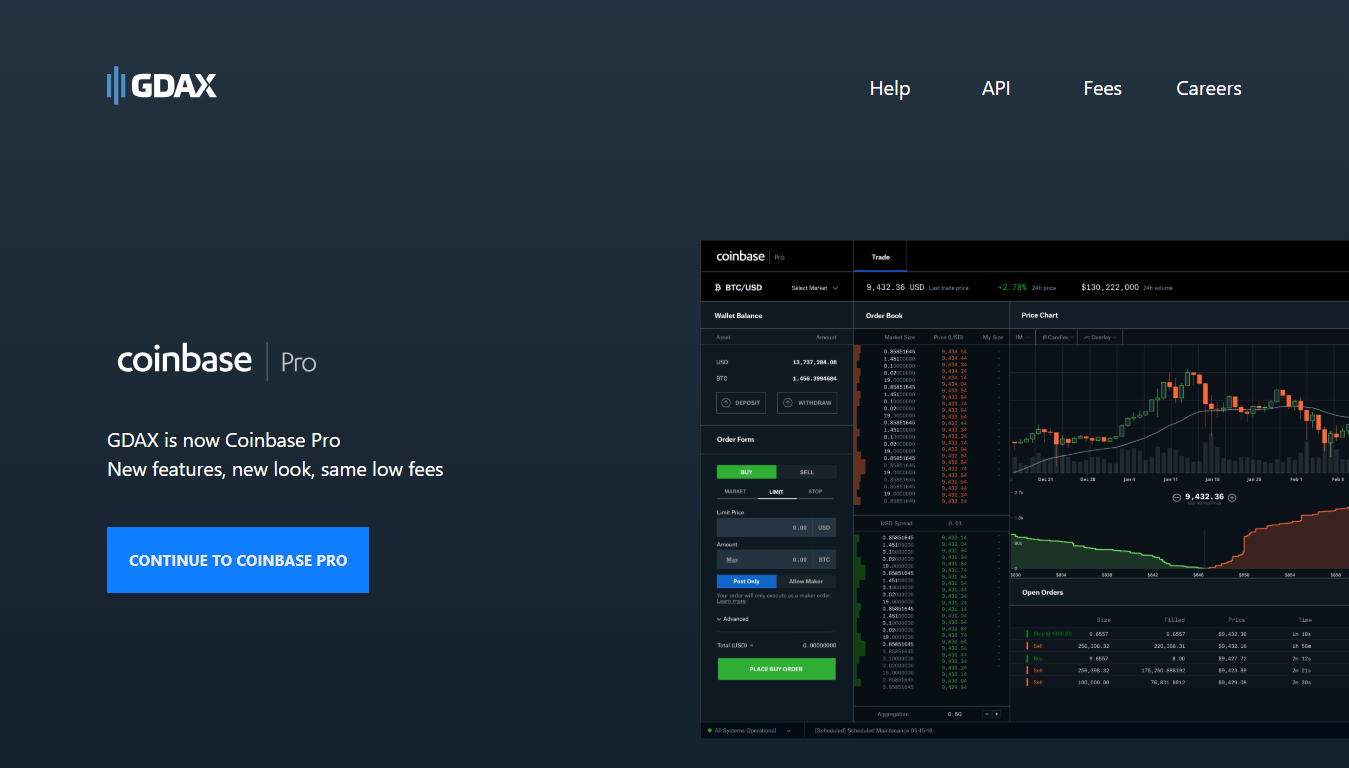Open the chart timeframe dropdown
Image resolution: width=1349 pixels, height=768 pixels.
click(x=1024, y=337)
